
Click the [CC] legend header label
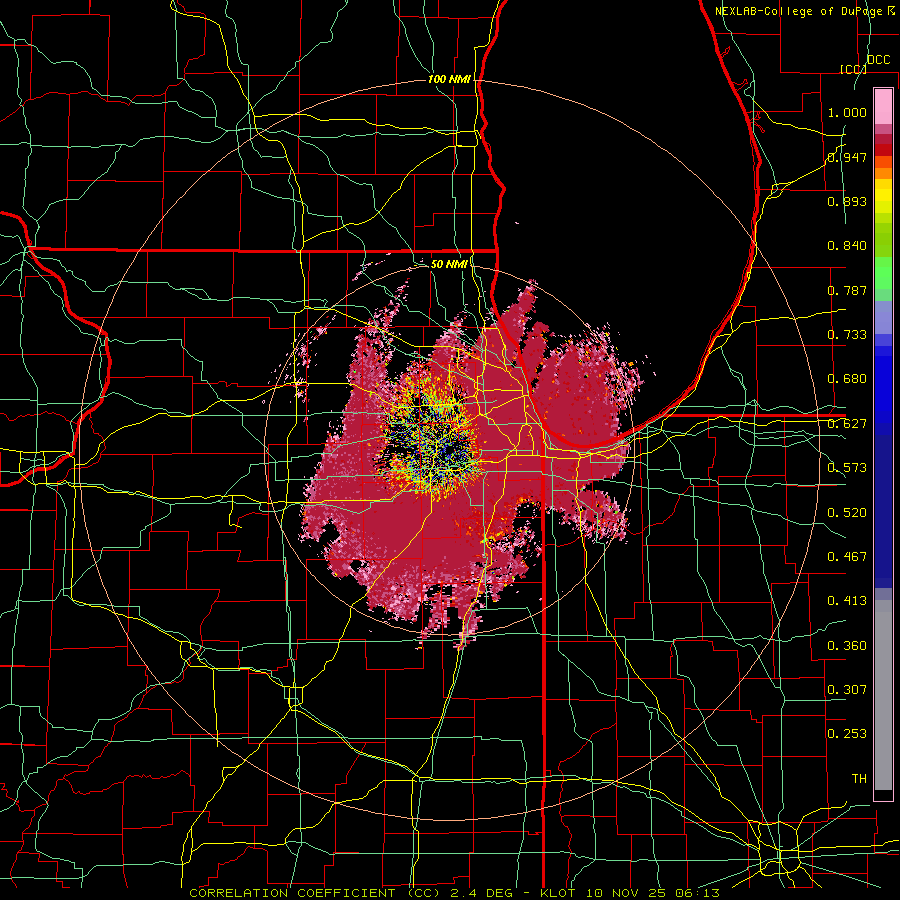pos(853,69)
